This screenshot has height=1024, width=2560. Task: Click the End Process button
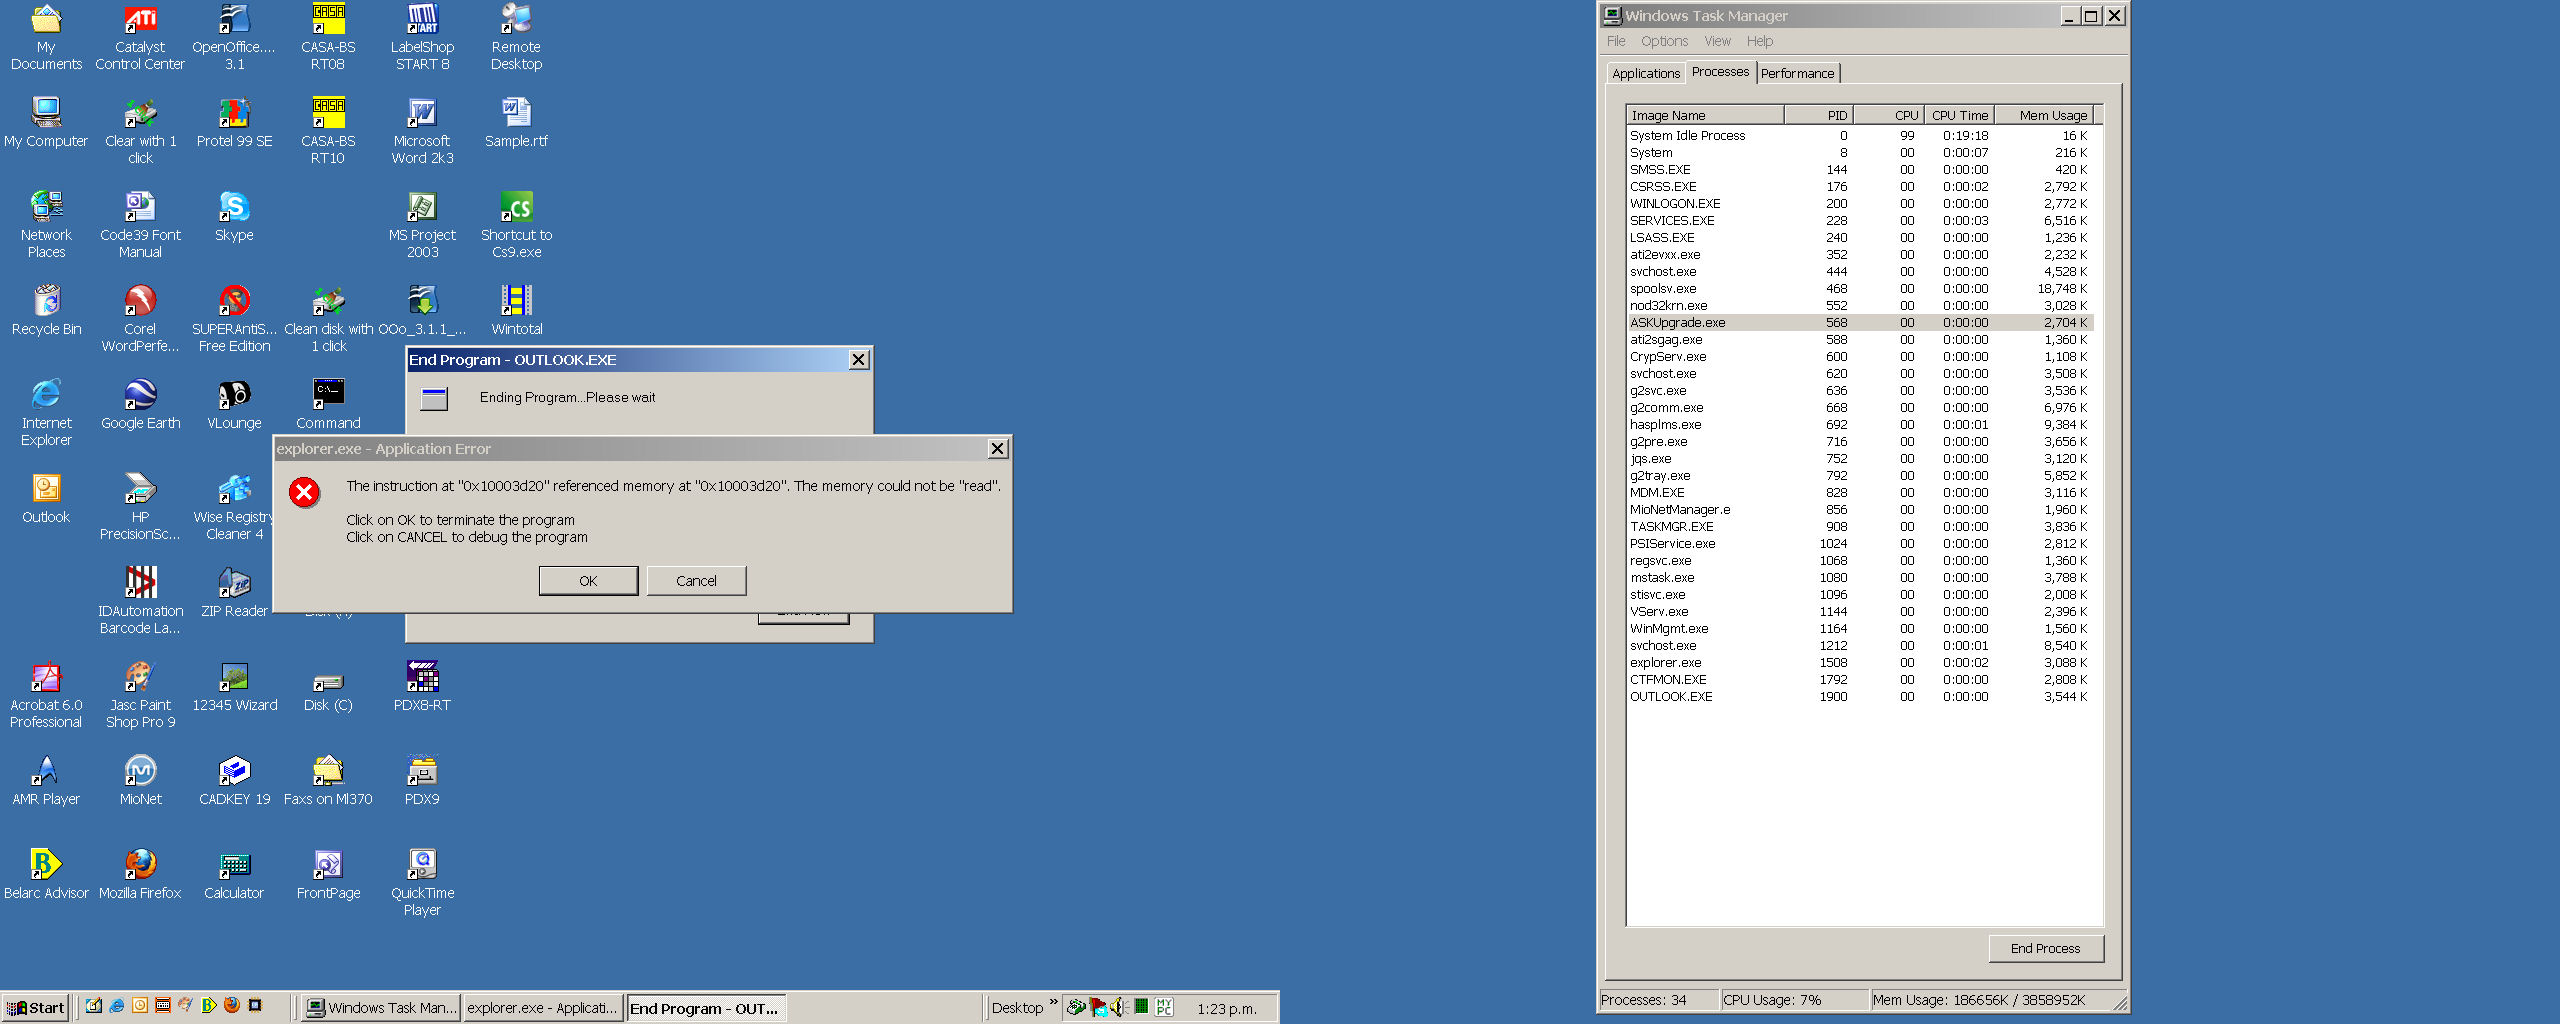coord(2045,948)
